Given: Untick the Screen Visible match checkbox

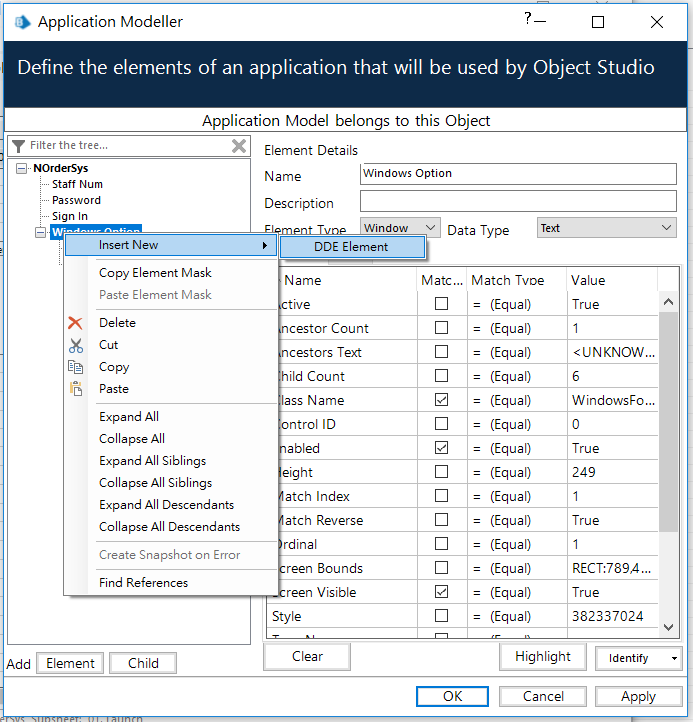Looking at the screenshot, I should (441, 592).
